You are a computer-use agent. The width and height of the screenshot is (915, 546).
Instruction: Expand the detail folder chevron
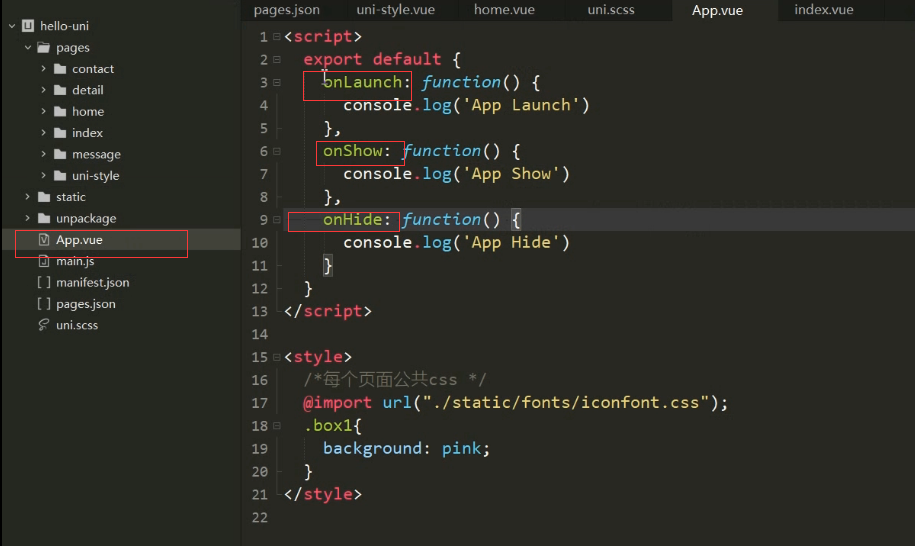[x=43, y=90]
